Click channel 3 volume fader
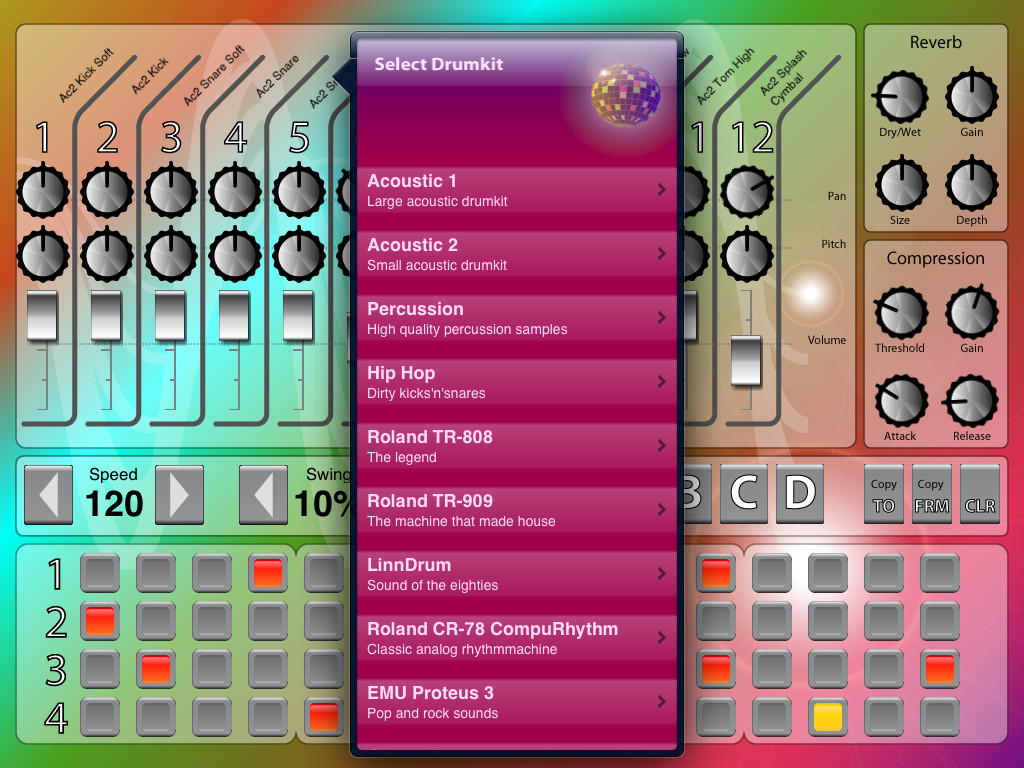The width and height of the screenshot is (1024, 768). pos(170,315)
